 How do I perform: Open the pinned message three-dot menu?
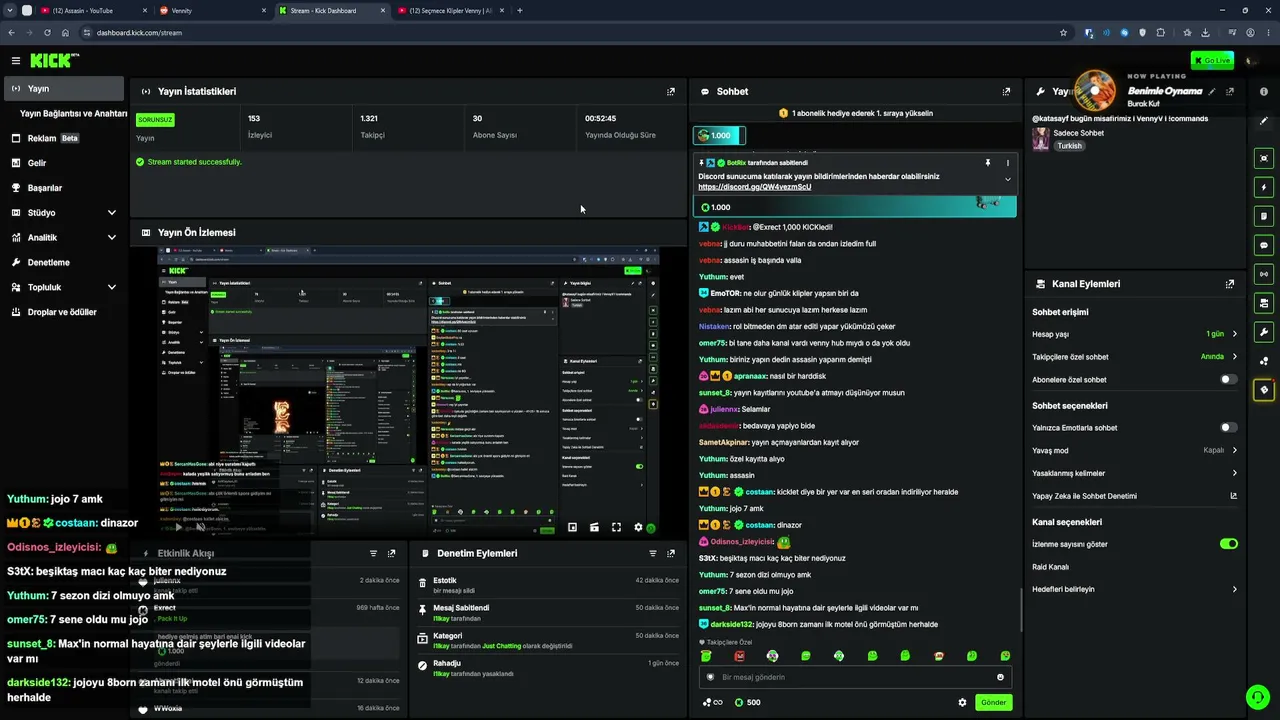click(x=1007, y=163)
